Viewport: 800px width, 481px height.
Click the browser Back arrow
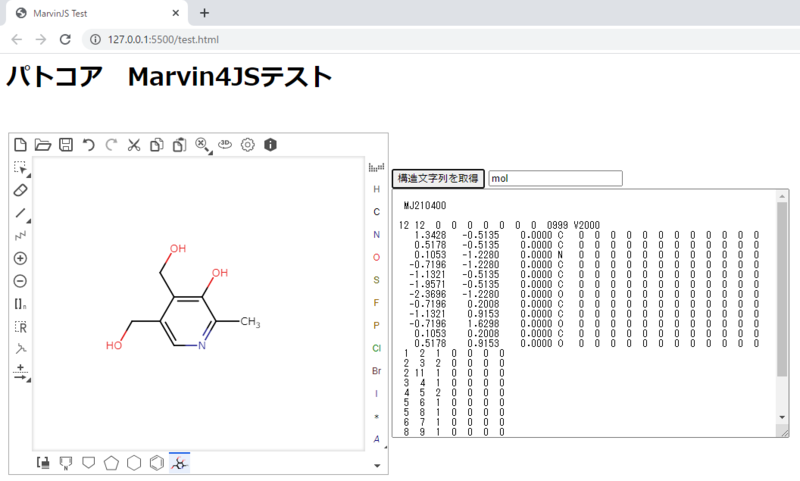click(x=17, y=39)
